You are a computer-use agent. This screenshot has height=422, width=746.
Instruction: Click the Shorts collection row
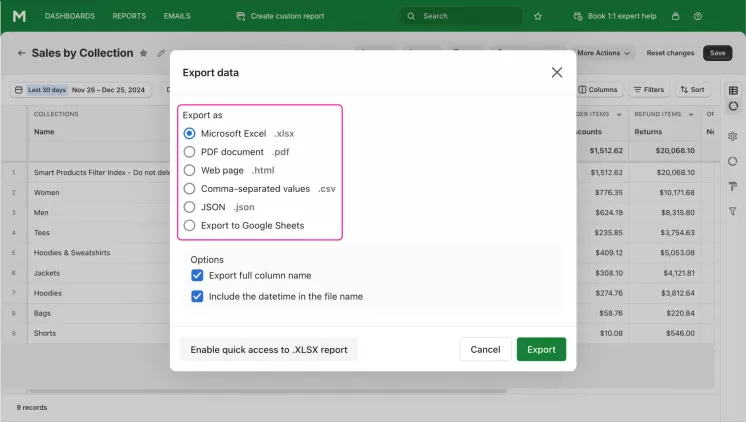pos(45,333)
